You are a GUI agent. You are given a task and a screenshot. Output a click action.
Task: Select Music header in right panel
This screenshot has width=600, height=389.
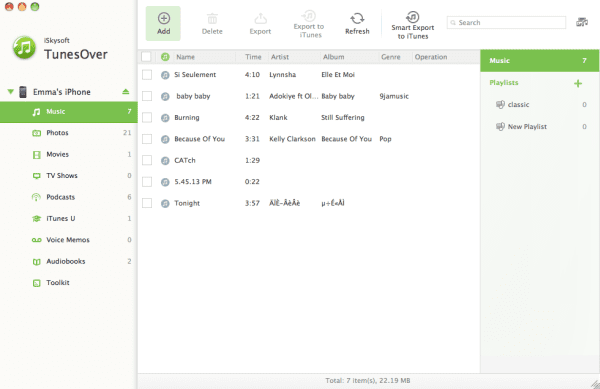[x=540, y=60]
